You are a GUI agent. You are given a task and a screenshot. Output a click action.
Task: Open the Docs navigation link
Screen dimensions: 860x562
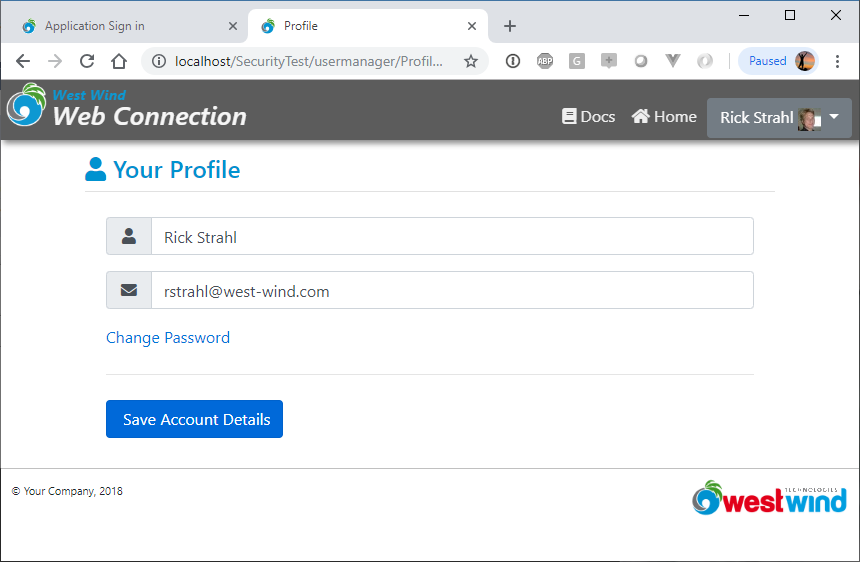pyautogui.click(x=589, y=117)
